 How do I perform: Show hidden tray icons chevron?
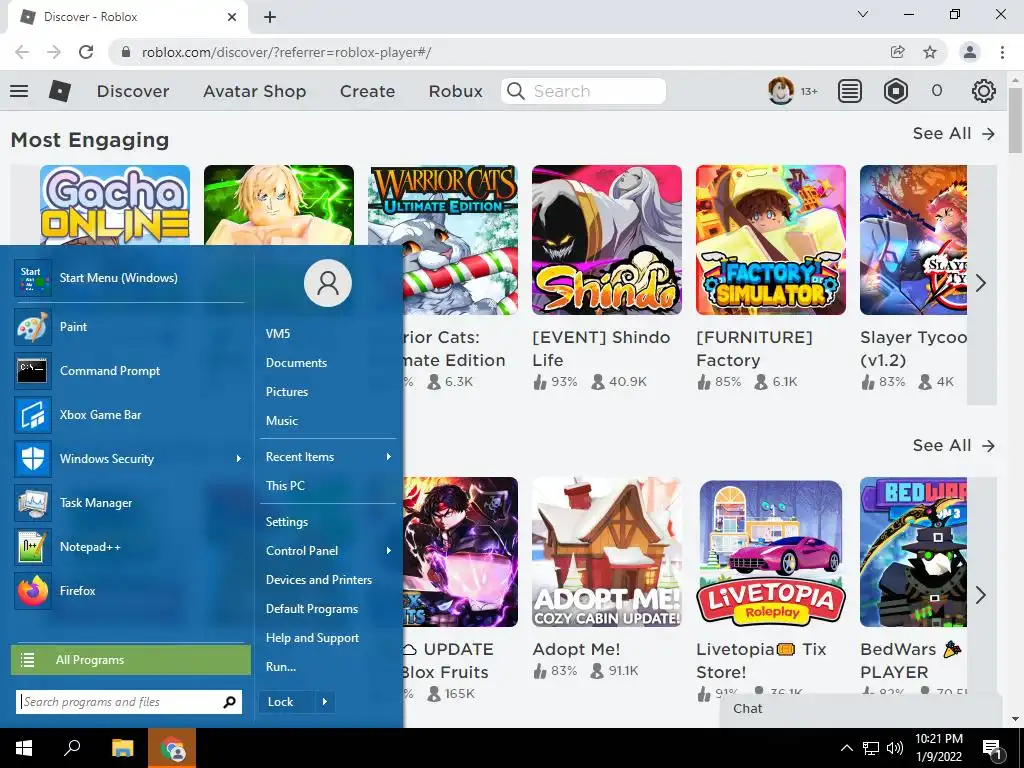click(x=846, y=748)
